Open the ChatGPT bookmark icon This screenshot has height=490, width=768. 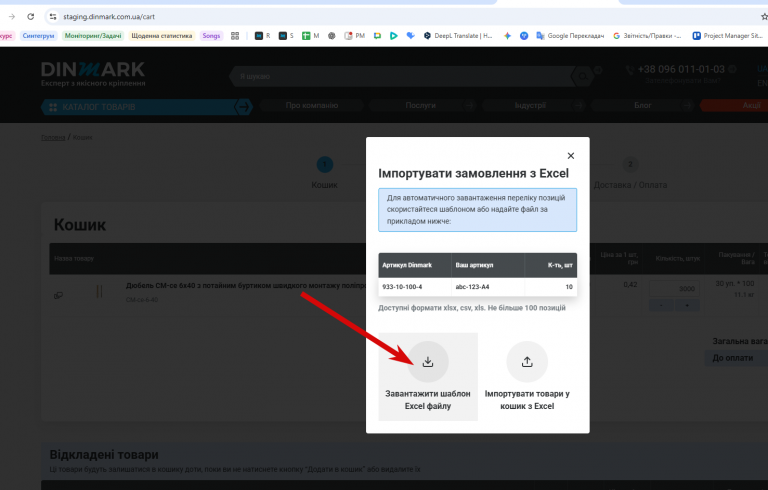point(332,36)
